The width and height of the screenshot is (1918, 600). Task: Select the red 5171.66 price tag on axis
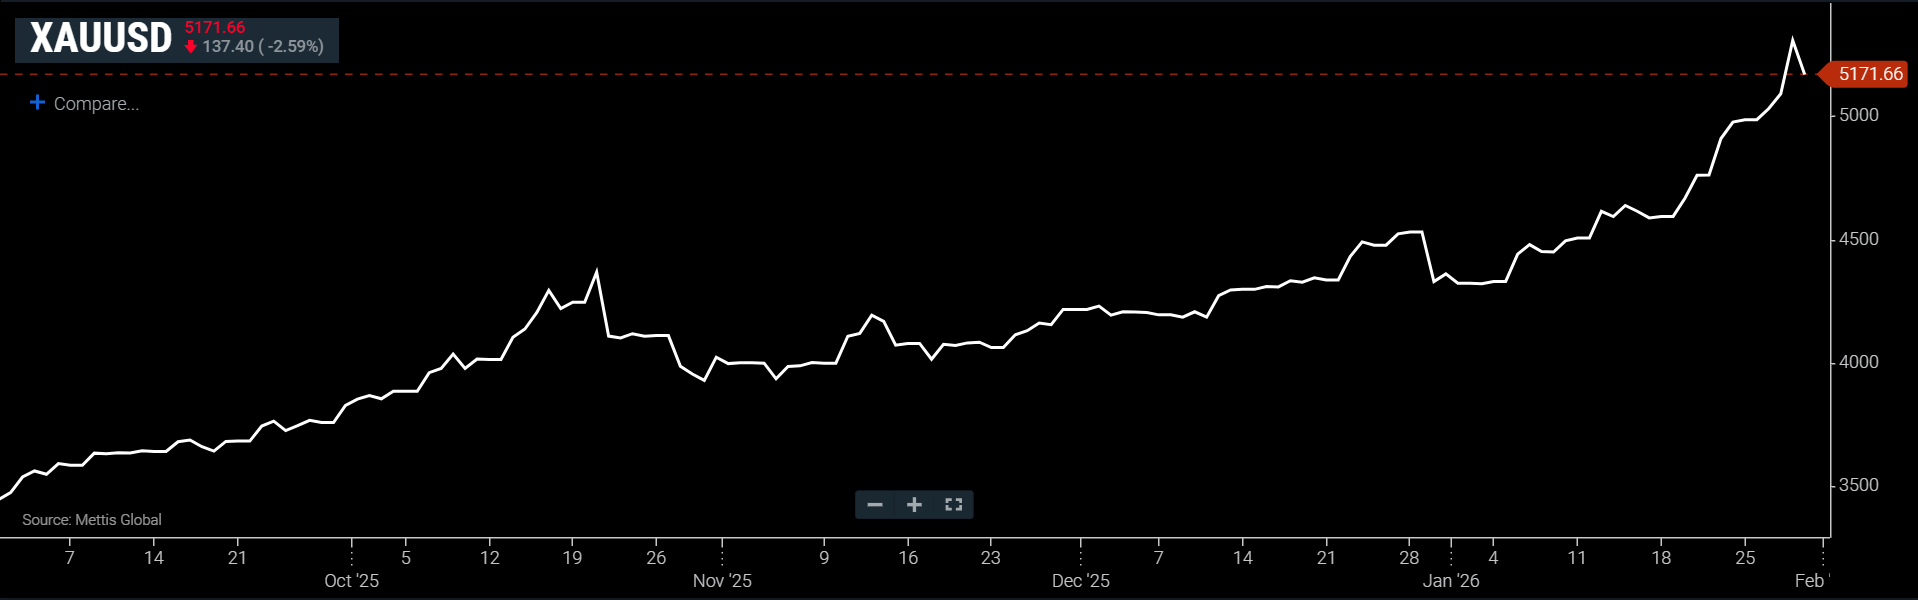(1868, 74)
